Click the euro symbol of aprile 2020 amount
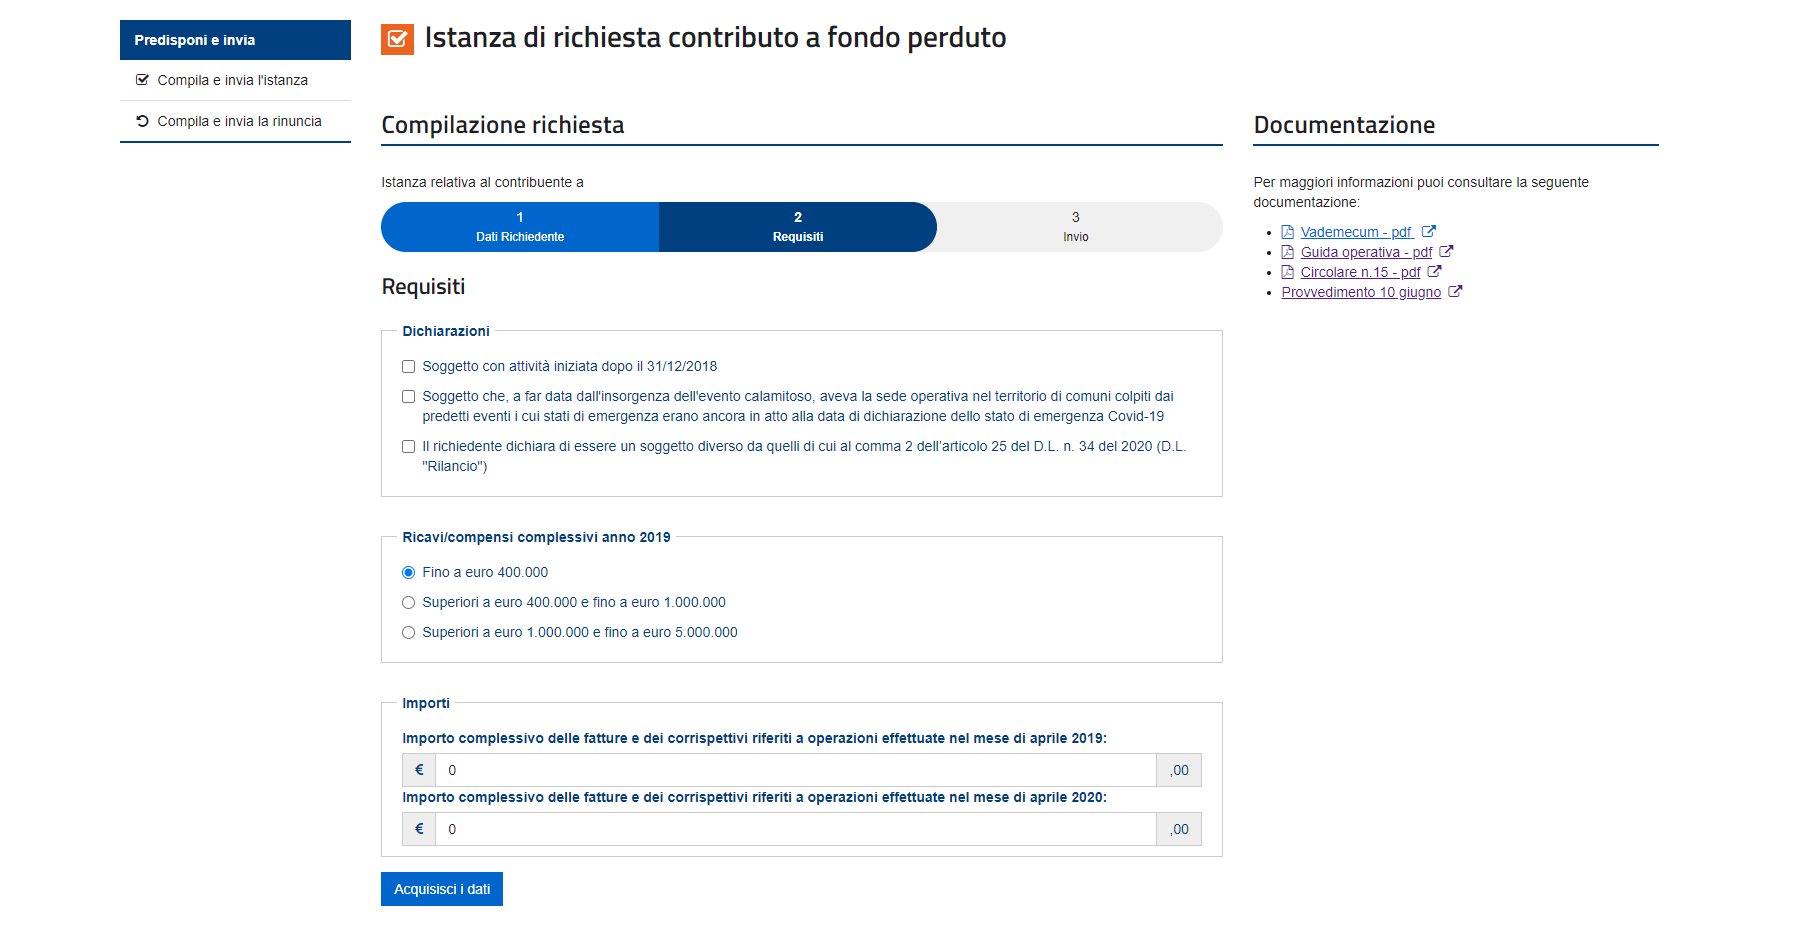This screenshot has width=1805, height=947. coord(419,829)
